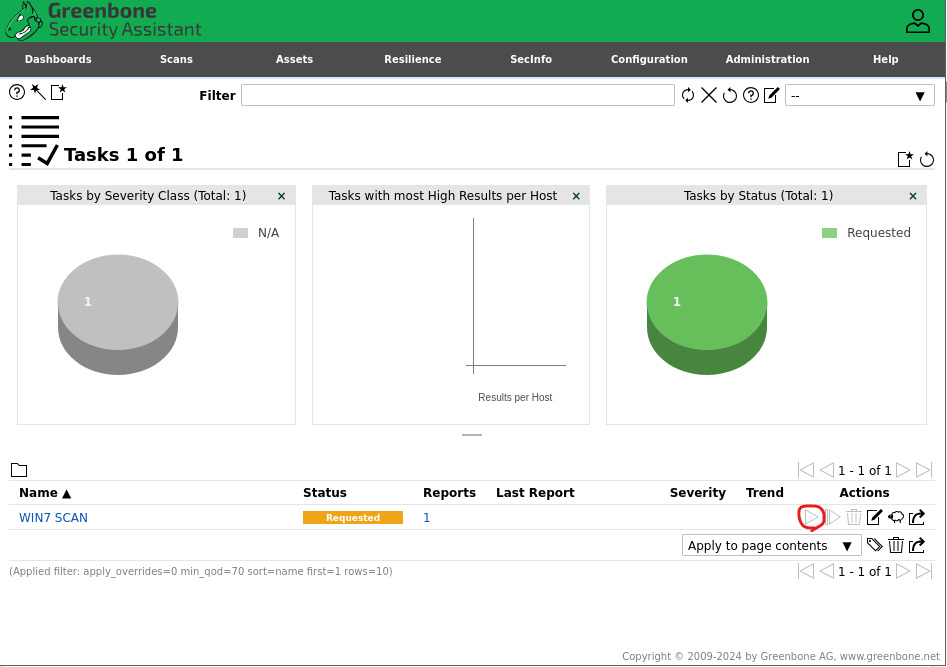Sort the table by Reports column
Screen dimensions: 947x667
click(x=449, y=492)
